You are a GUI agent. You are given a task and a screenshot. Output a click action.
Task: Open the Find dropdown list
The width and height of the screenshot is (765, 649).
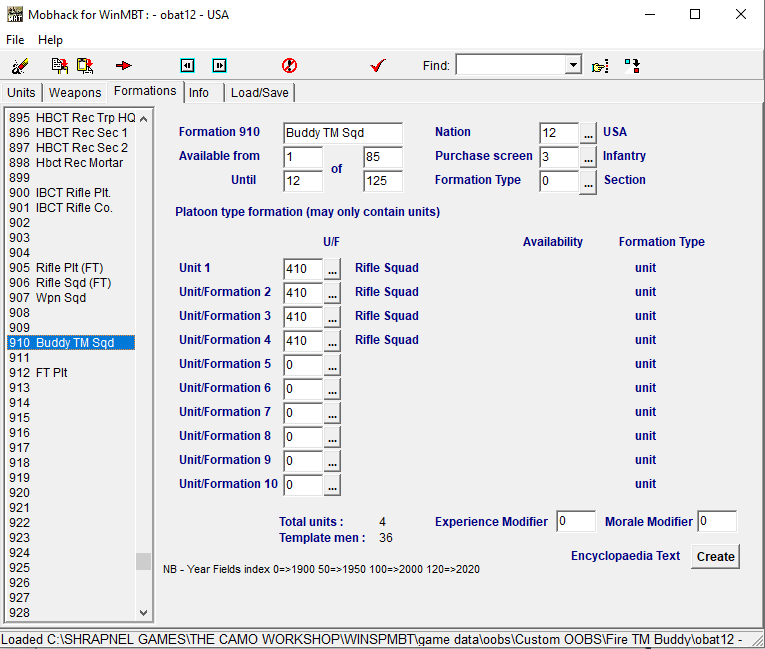coord(573,66)
